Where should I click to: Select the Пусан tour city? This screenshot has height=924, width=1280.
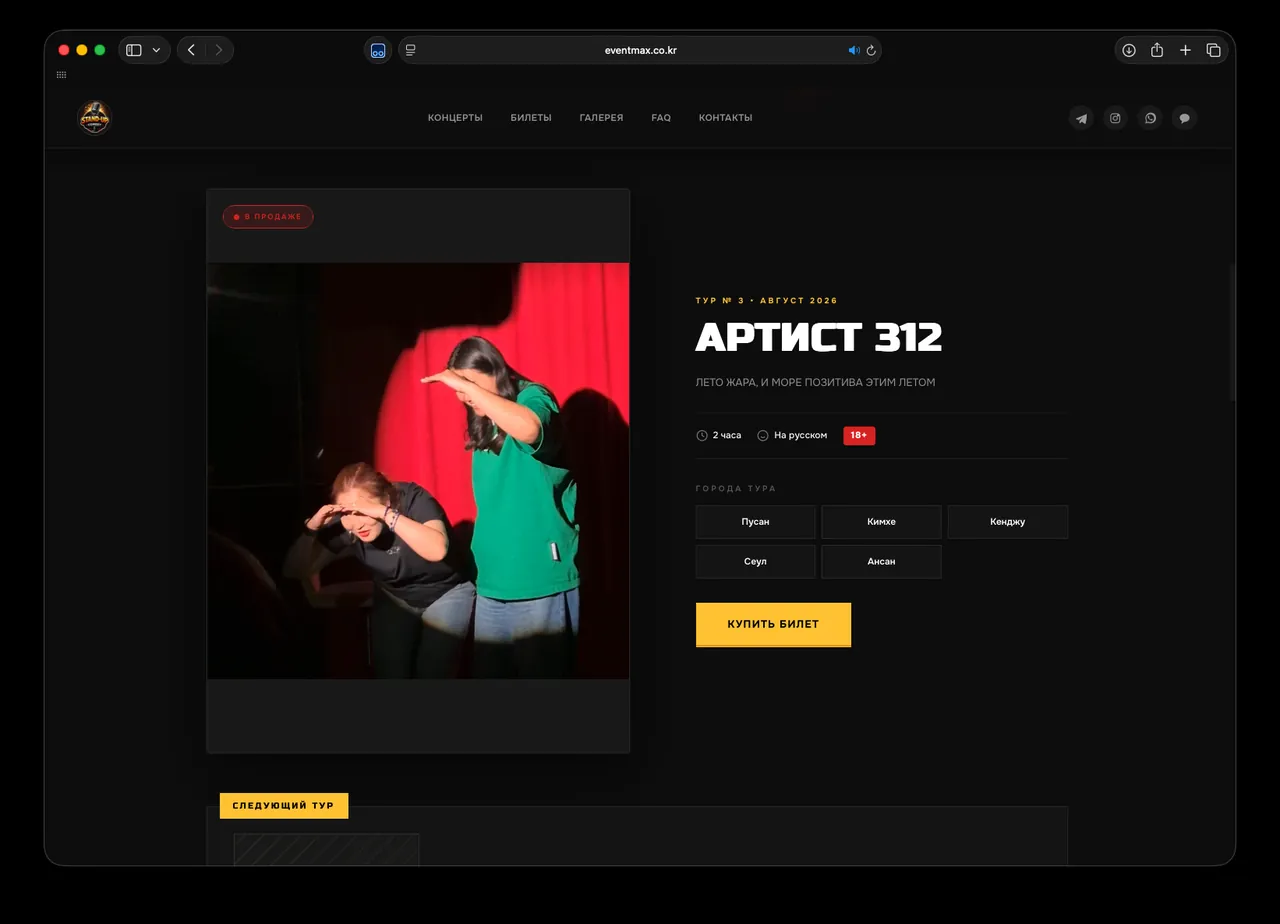(x=755, y=522)
